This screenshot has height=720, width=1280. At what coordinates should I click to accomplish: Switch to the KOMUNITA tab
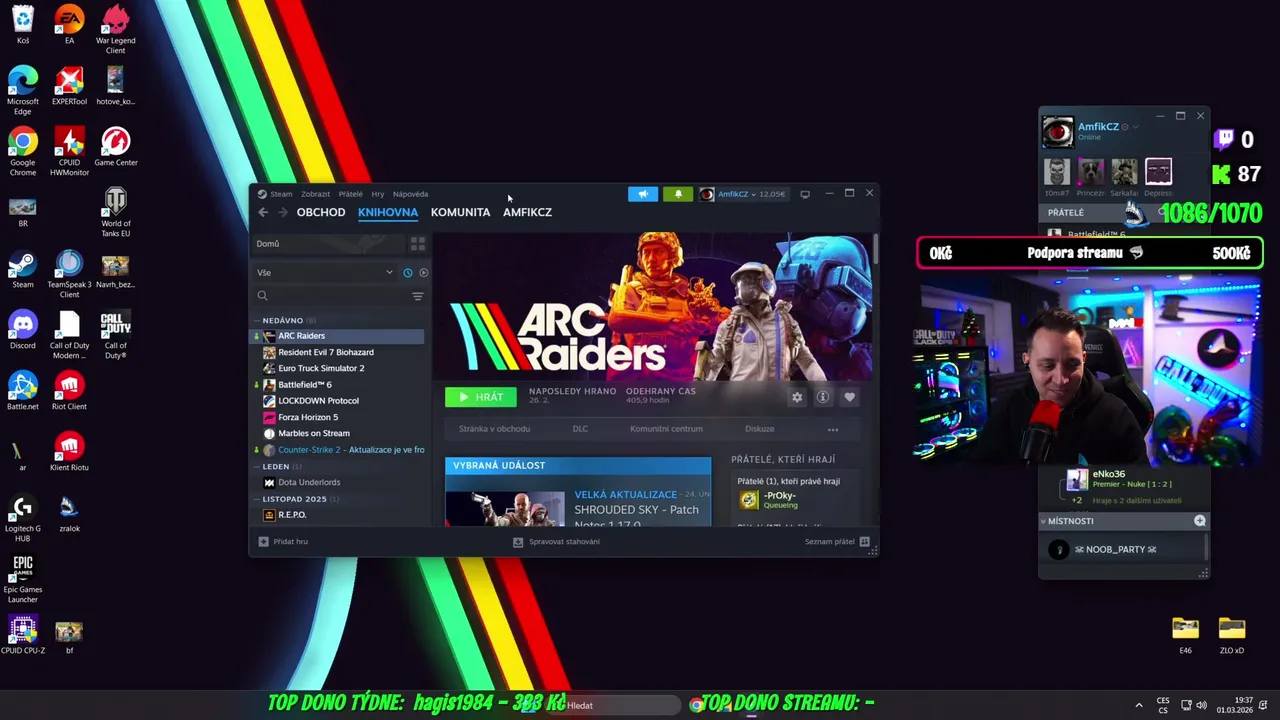(460, 212)
